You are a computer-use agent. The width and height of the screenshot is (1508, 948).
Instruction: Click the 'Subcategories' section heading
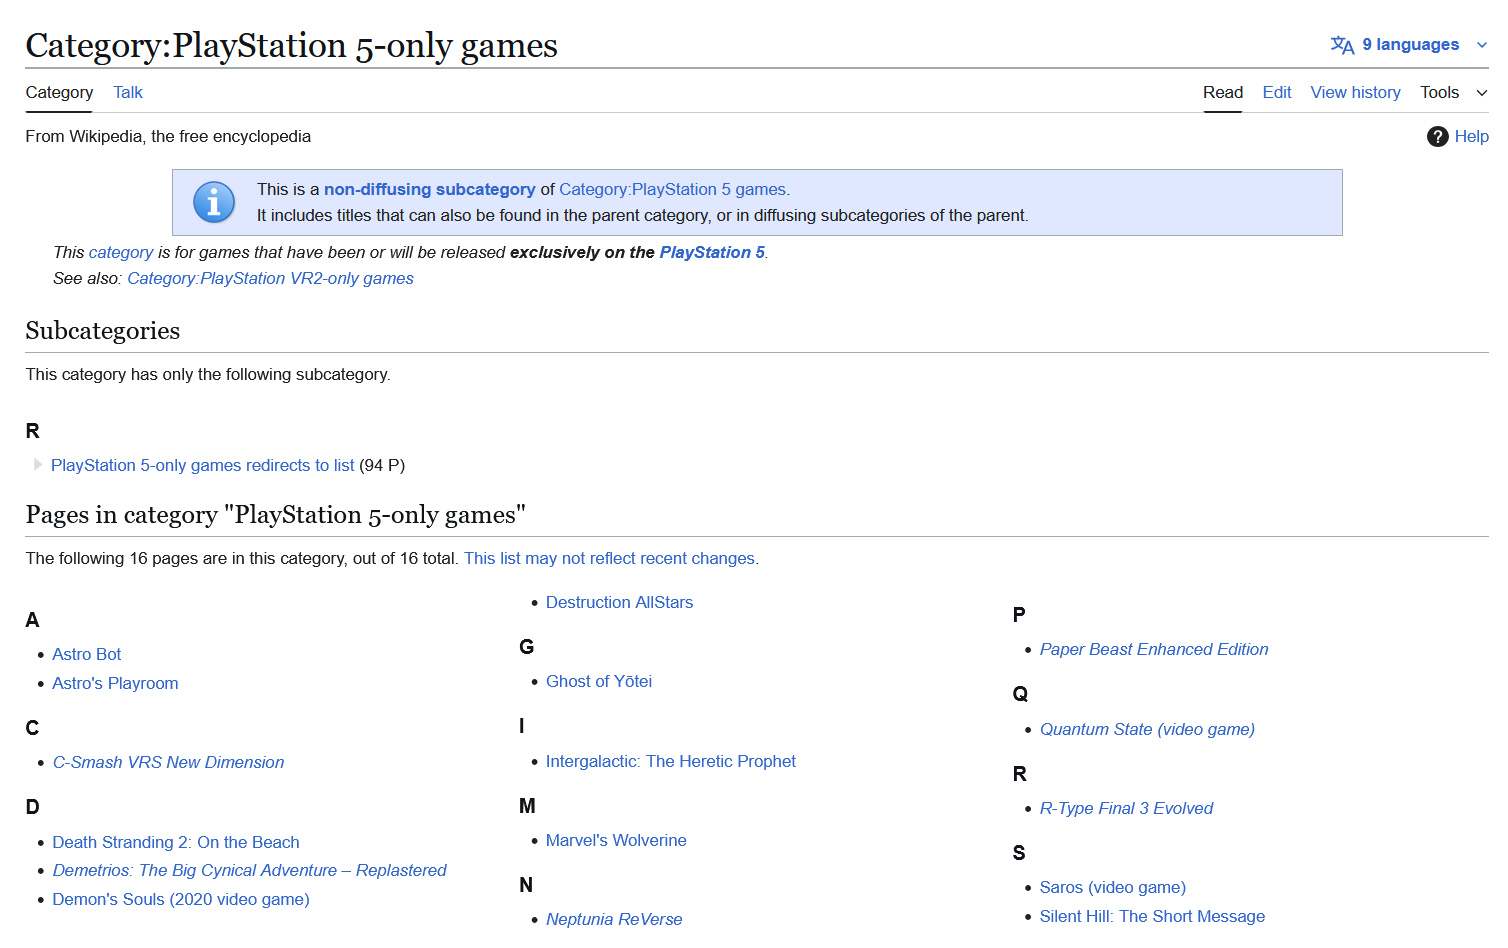pos(103,331)
